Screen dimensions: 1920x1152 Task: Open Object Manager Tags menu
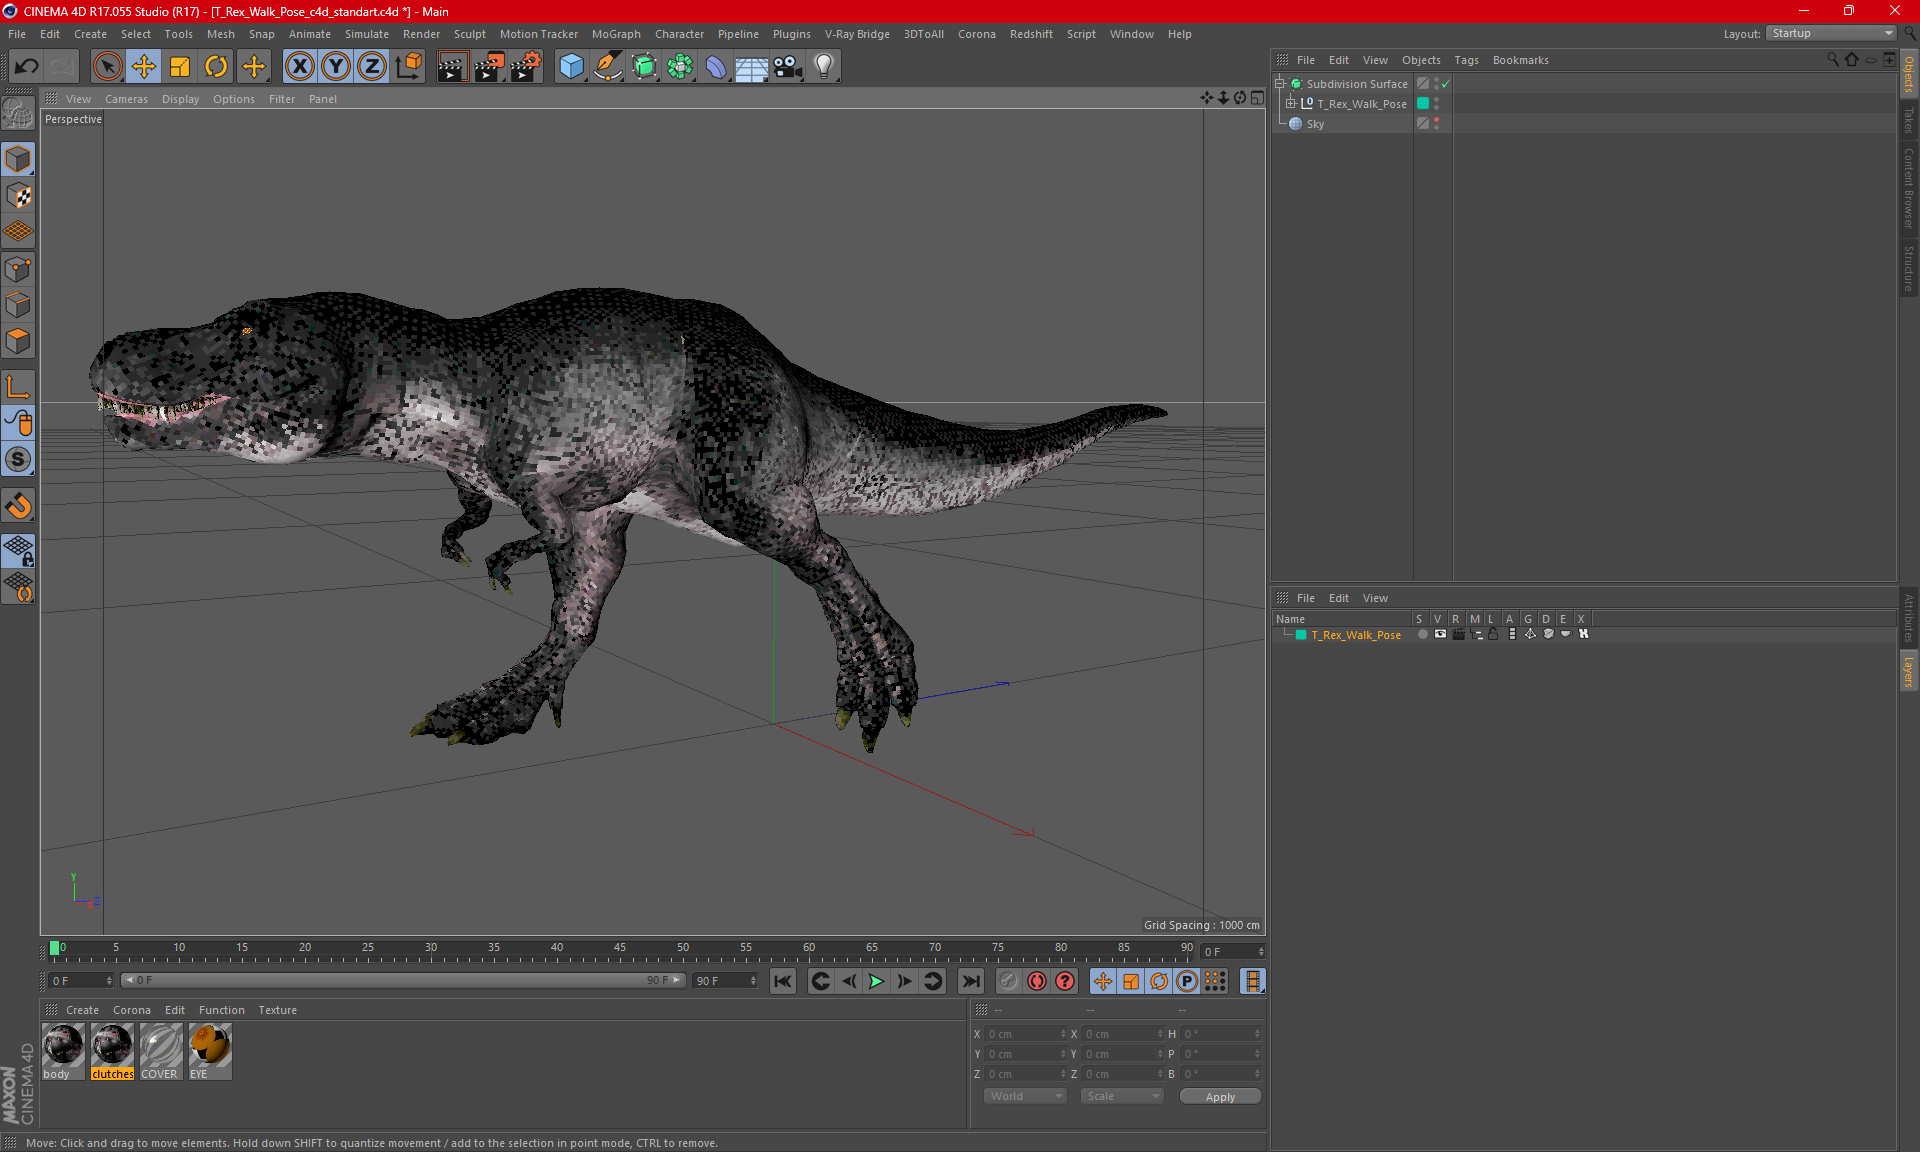[x=1466, y=60]
